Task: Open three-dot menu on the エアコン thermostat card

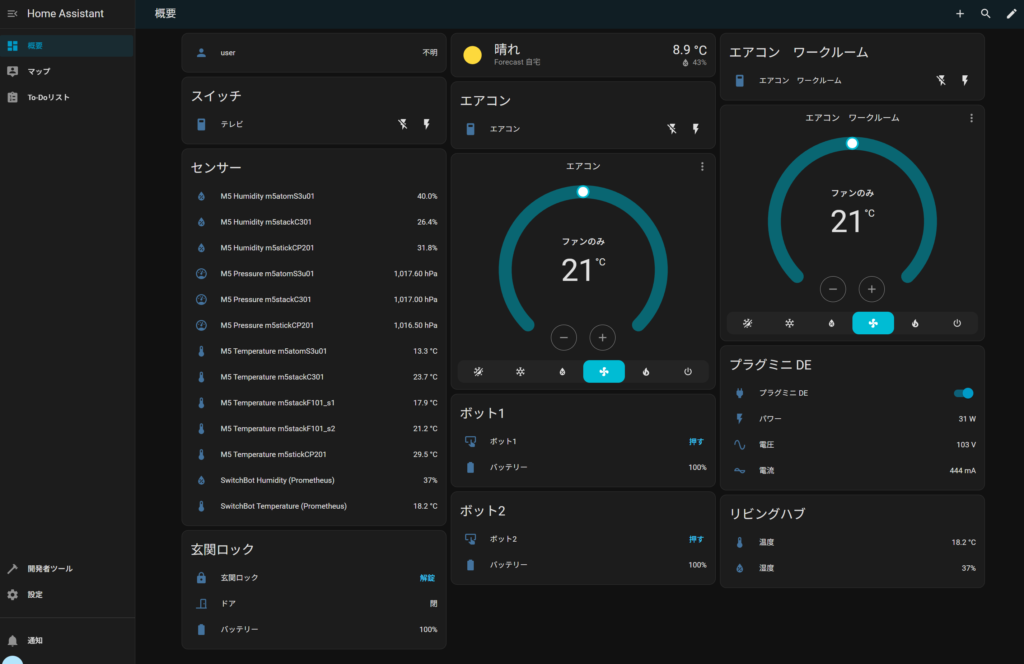Action: click(702, 166)
